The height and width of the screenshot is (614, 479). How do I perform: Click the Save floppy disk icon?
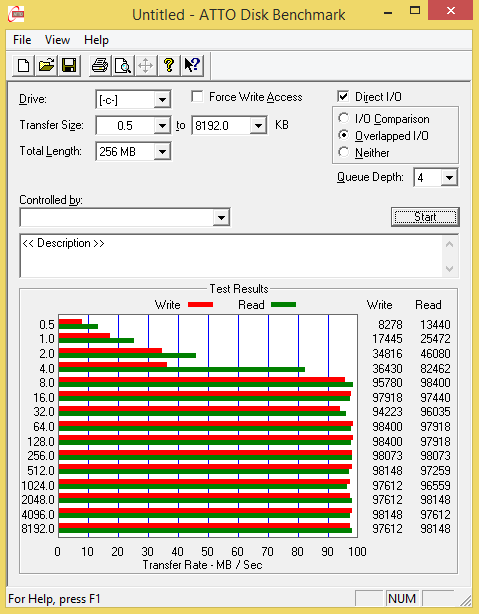point(69,65)
